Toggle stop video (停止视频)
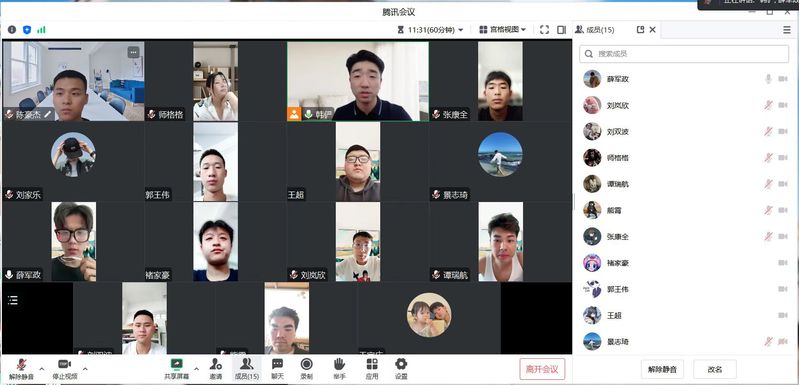 coord(65,369)
